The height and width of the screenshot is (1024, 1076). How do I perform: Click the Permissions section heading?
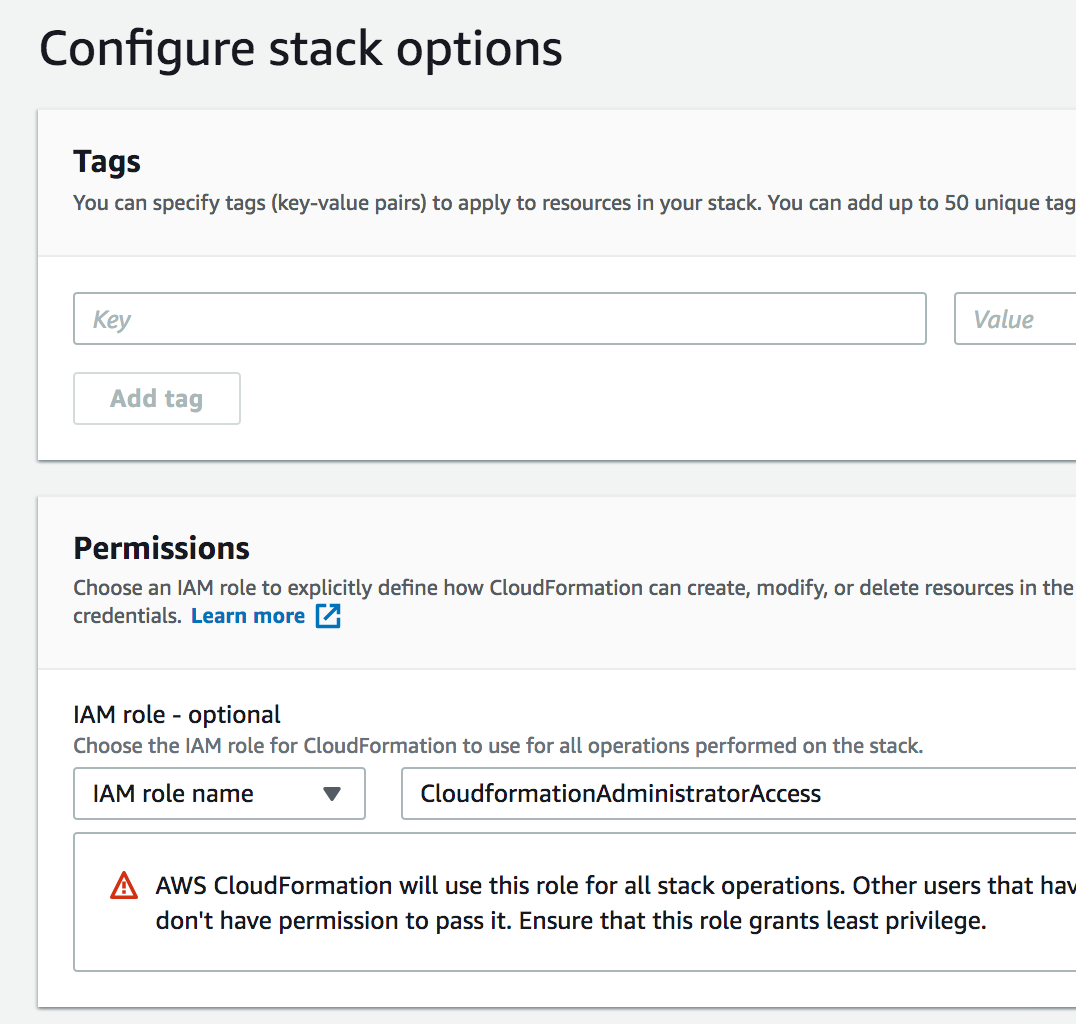(162, 548)
